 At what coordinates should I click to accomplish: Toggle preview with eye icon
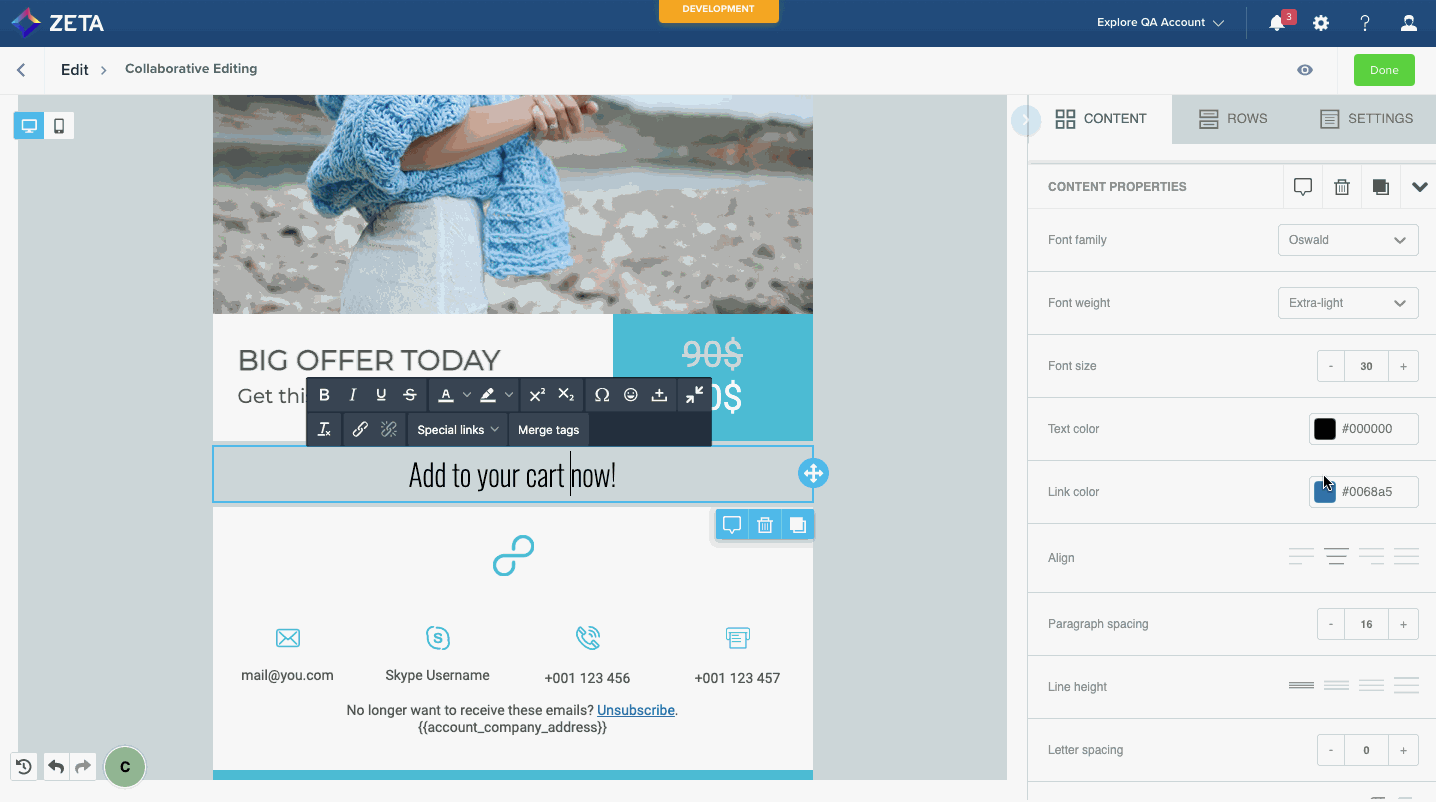coord(1305,70)
